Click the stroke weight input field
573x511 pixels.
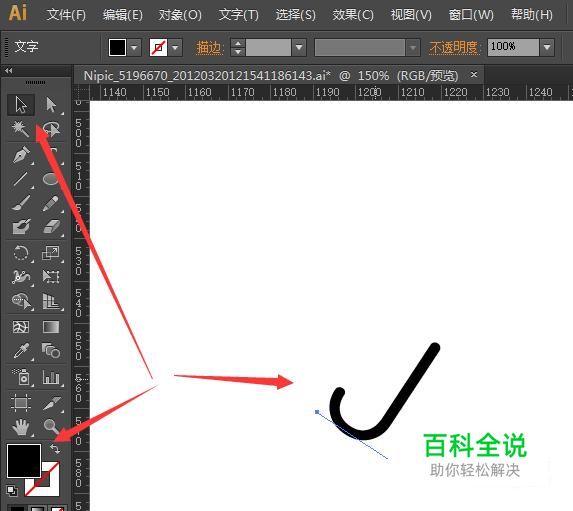268,48
